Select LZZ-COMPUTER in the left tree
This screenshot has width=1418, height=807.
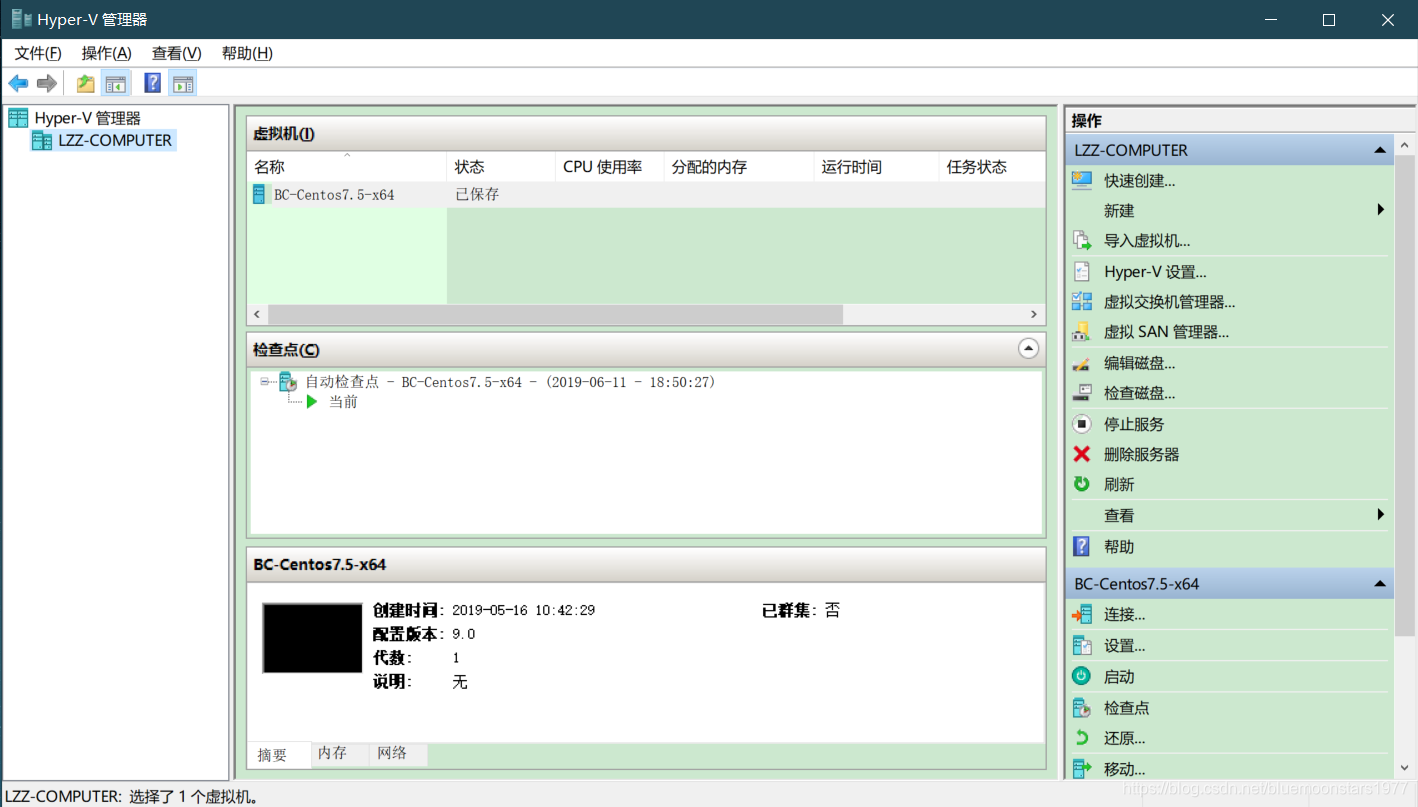click(x=115, y=140)
